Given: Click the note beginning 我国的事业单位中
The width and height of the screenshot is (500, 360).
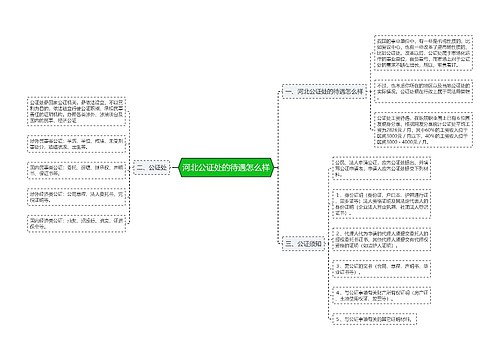Looking at the screenshot, I should pos(423,53).
